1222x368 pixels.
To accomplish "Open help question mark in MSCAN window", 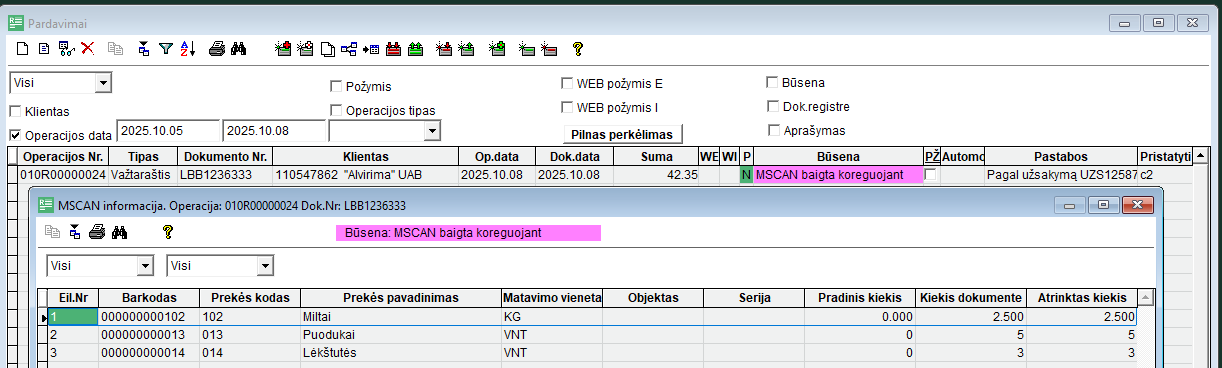I will [168, 232].
